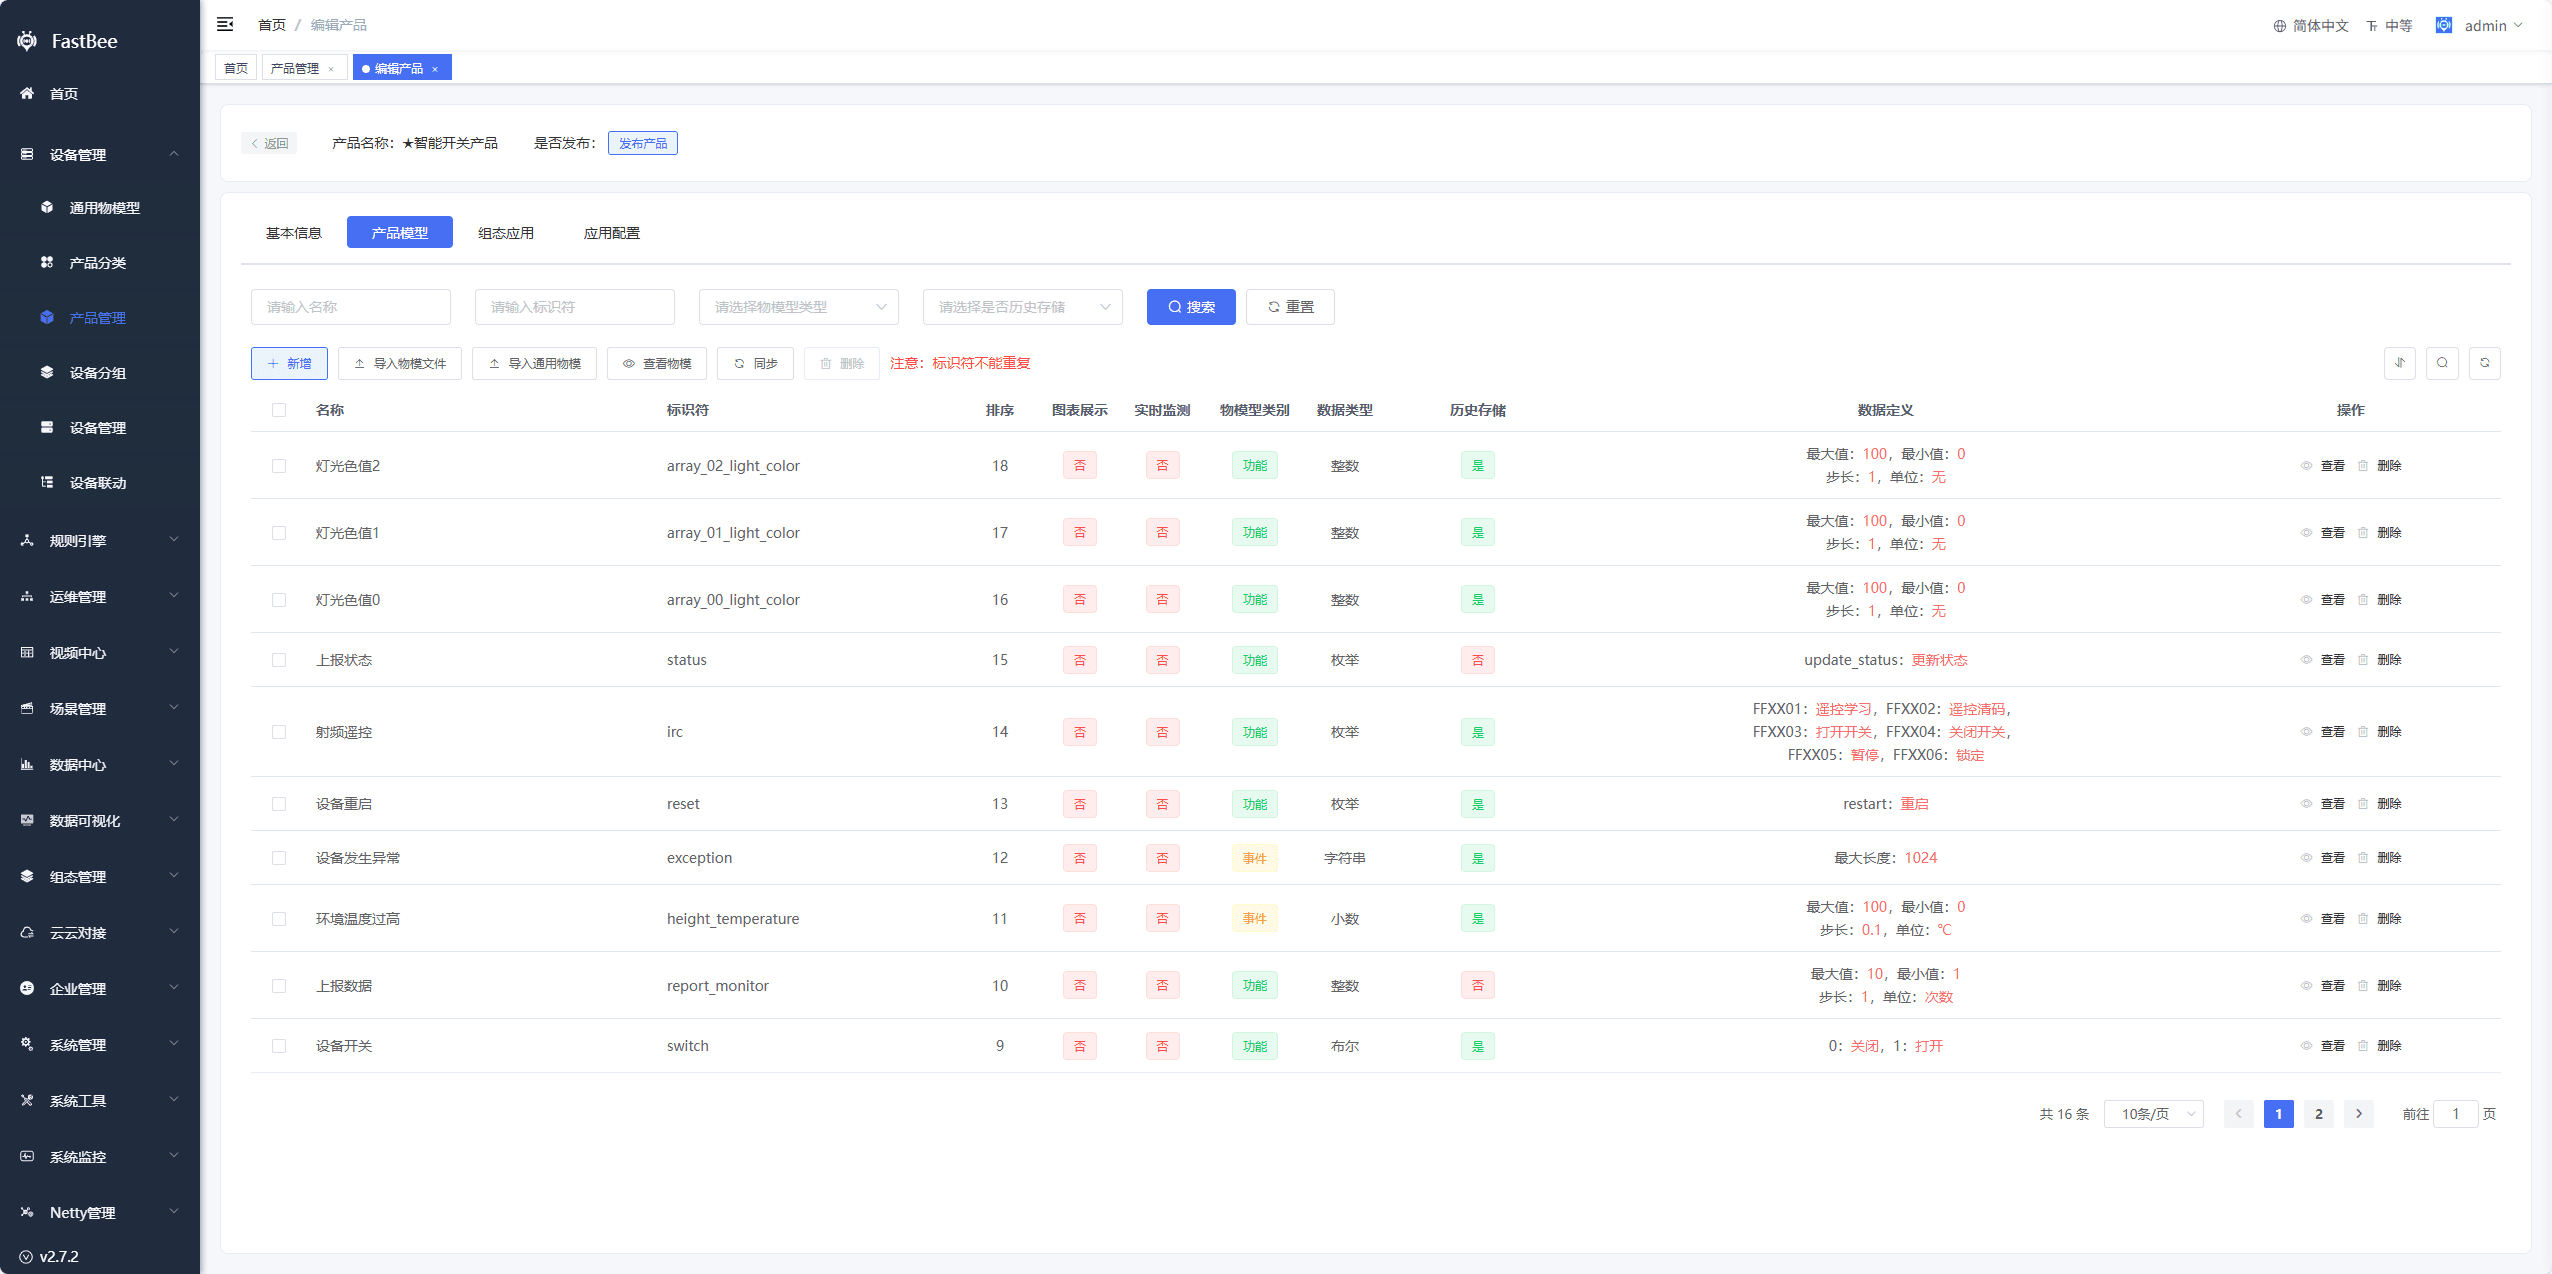Screen dimensions: 2552x1274
Task: Check the 灯光色值2 row checkbox
Action: pos(279,465)
